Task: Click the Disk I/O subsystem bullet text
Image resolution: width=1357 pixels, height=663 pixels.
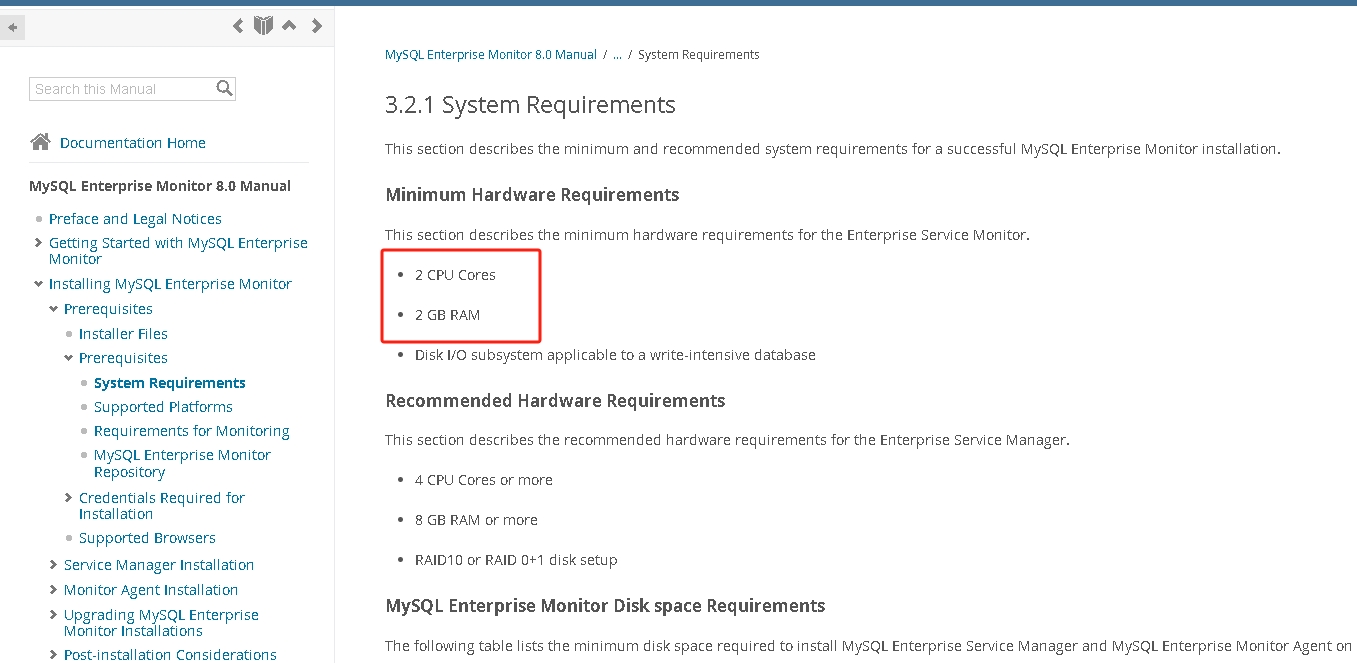Action: [615, 355]
